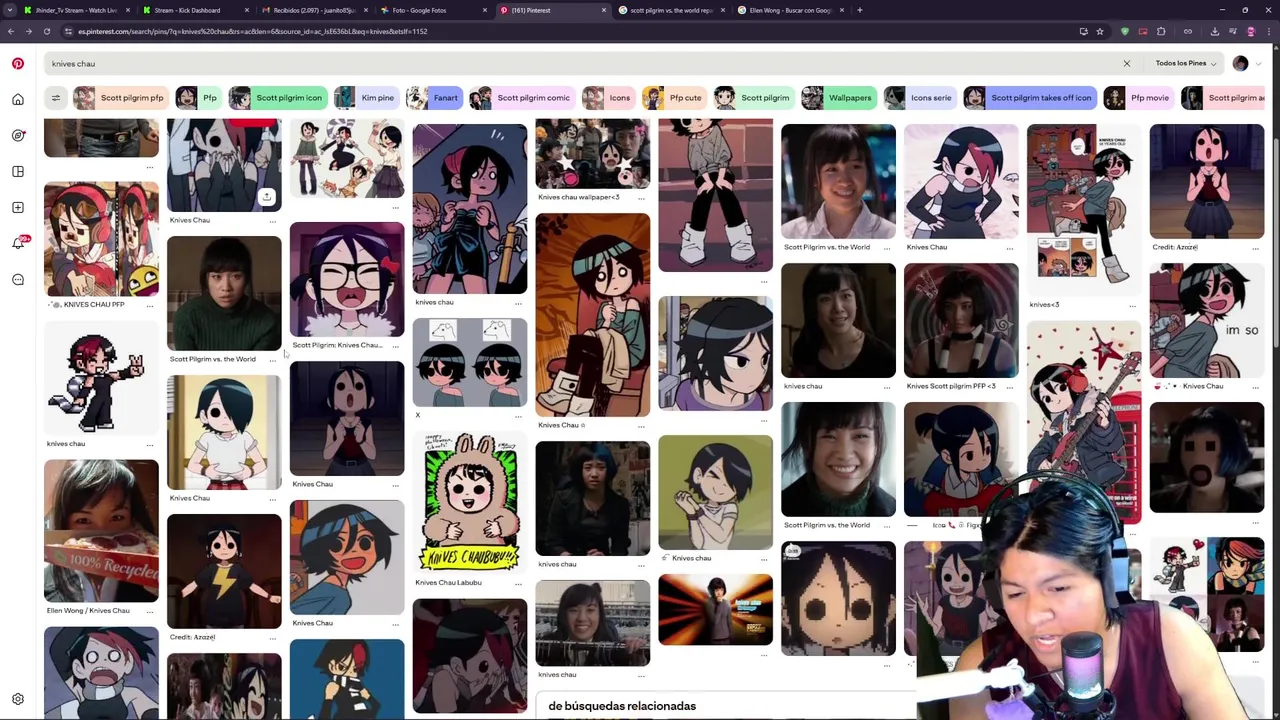Open the browser three-dot menu
This screenshot has height=720, width=1280.
point(1268,31)
